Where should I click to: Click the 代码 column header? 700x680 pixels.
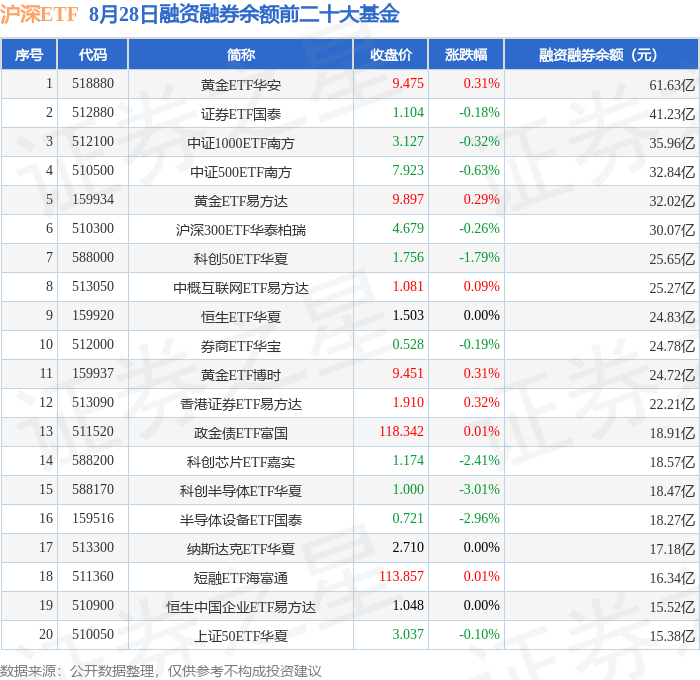[93, 54]
